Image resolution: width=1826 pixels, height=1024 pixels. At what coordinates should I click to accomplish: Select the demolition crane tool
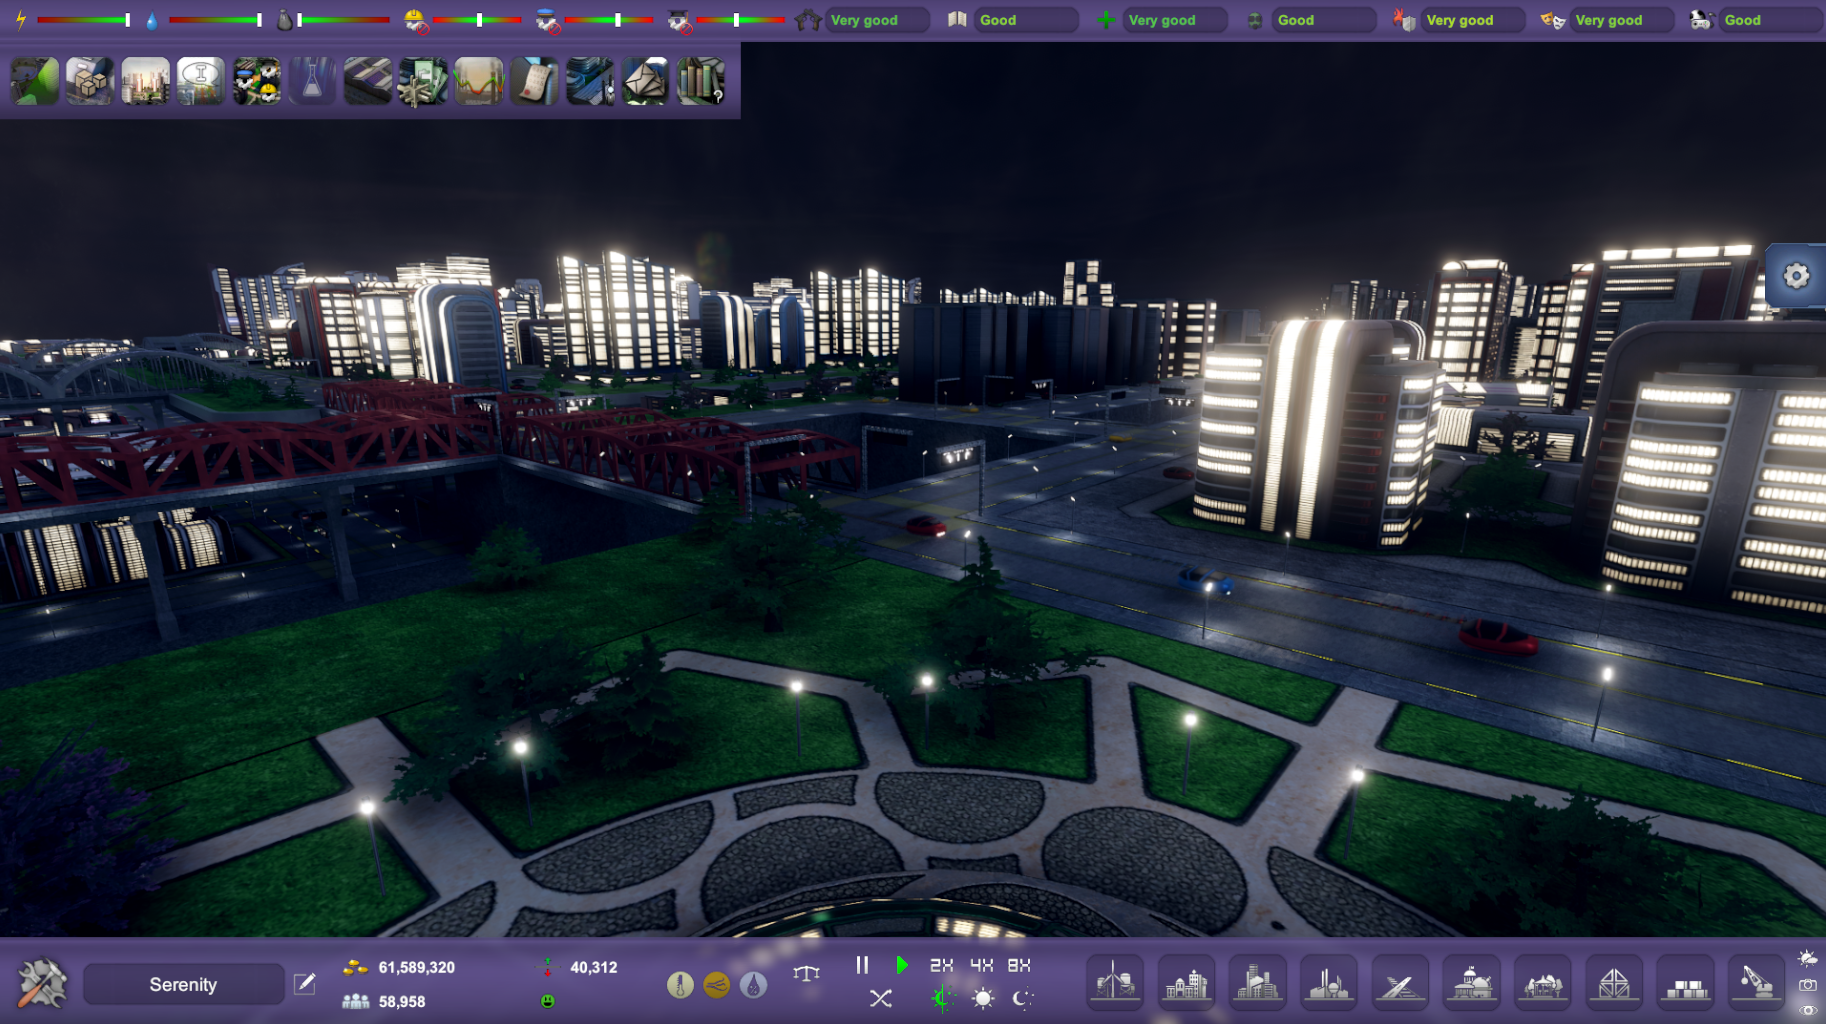pos(1757,982)
